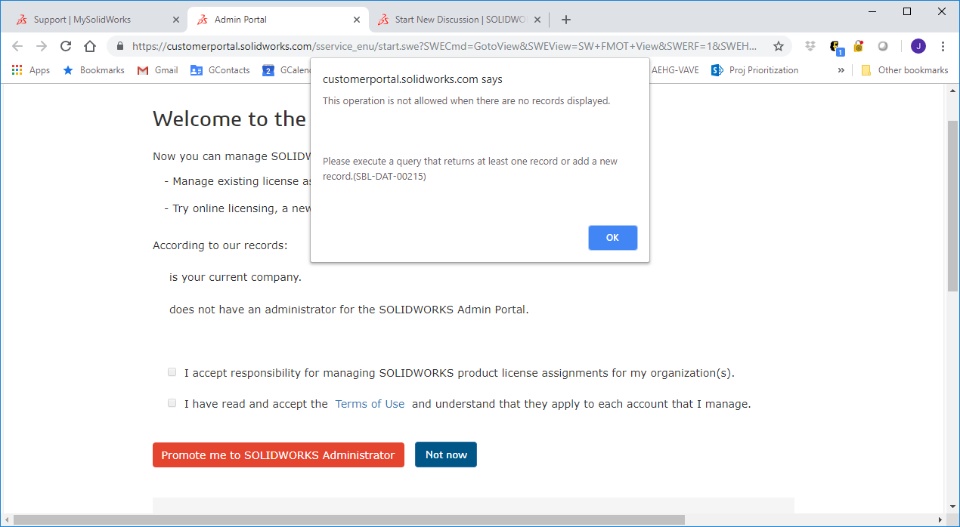Close the Admin Portal tab
960x527 pixels.
click(x=356, y=20)
